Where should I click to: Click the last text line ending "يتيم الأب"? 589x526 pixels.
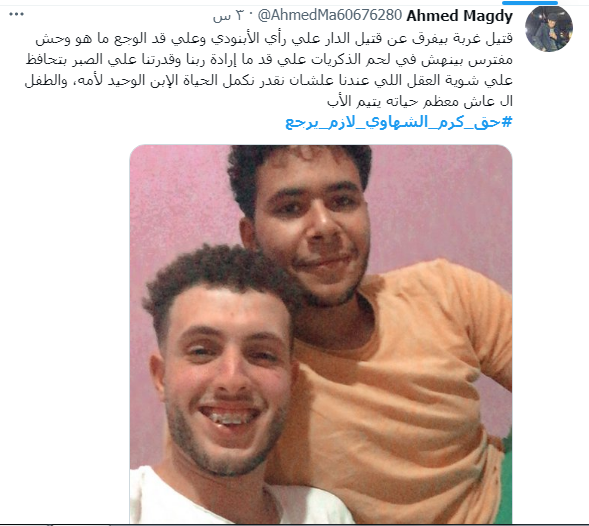420,101
